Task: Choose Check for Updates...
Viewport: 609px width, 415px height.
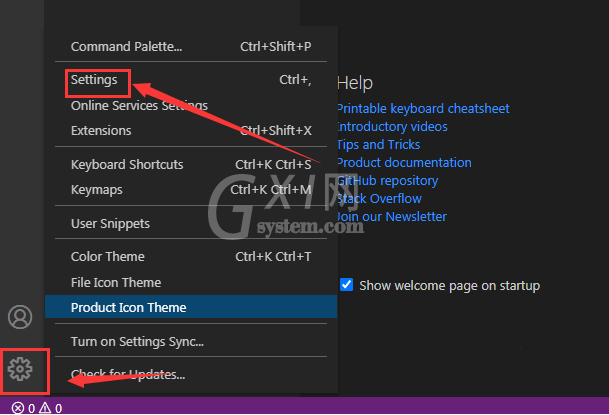Action: (x=191, y=375)
